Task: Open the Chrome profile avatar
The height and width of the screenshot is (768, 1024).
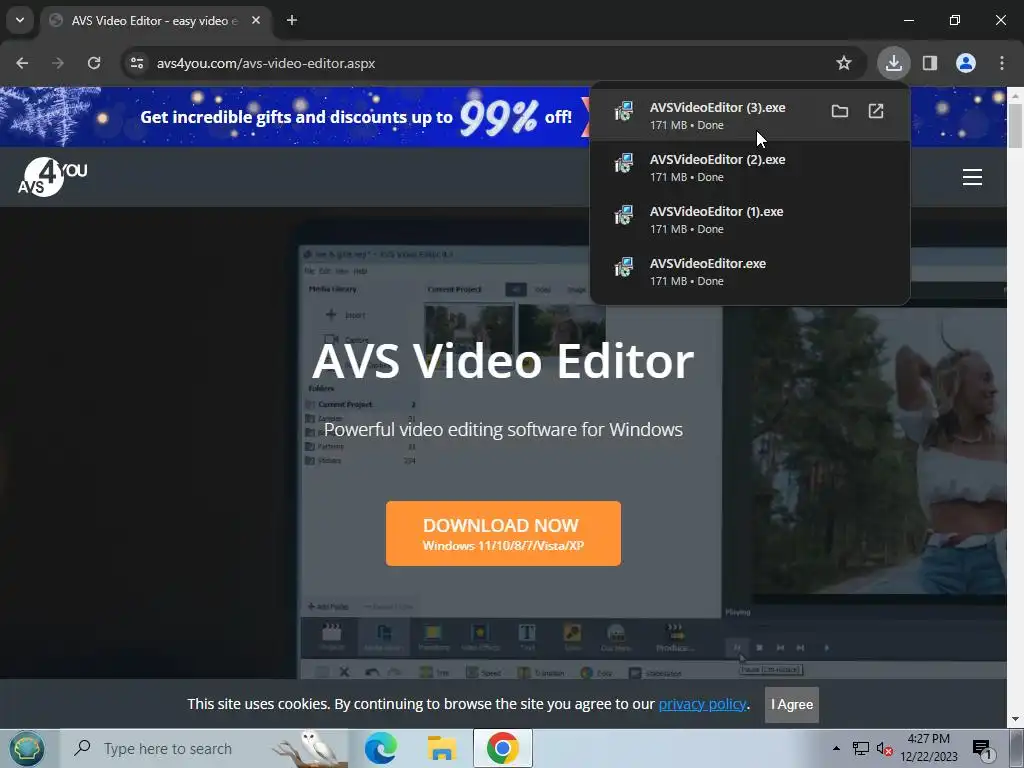Action: point(966,63)
